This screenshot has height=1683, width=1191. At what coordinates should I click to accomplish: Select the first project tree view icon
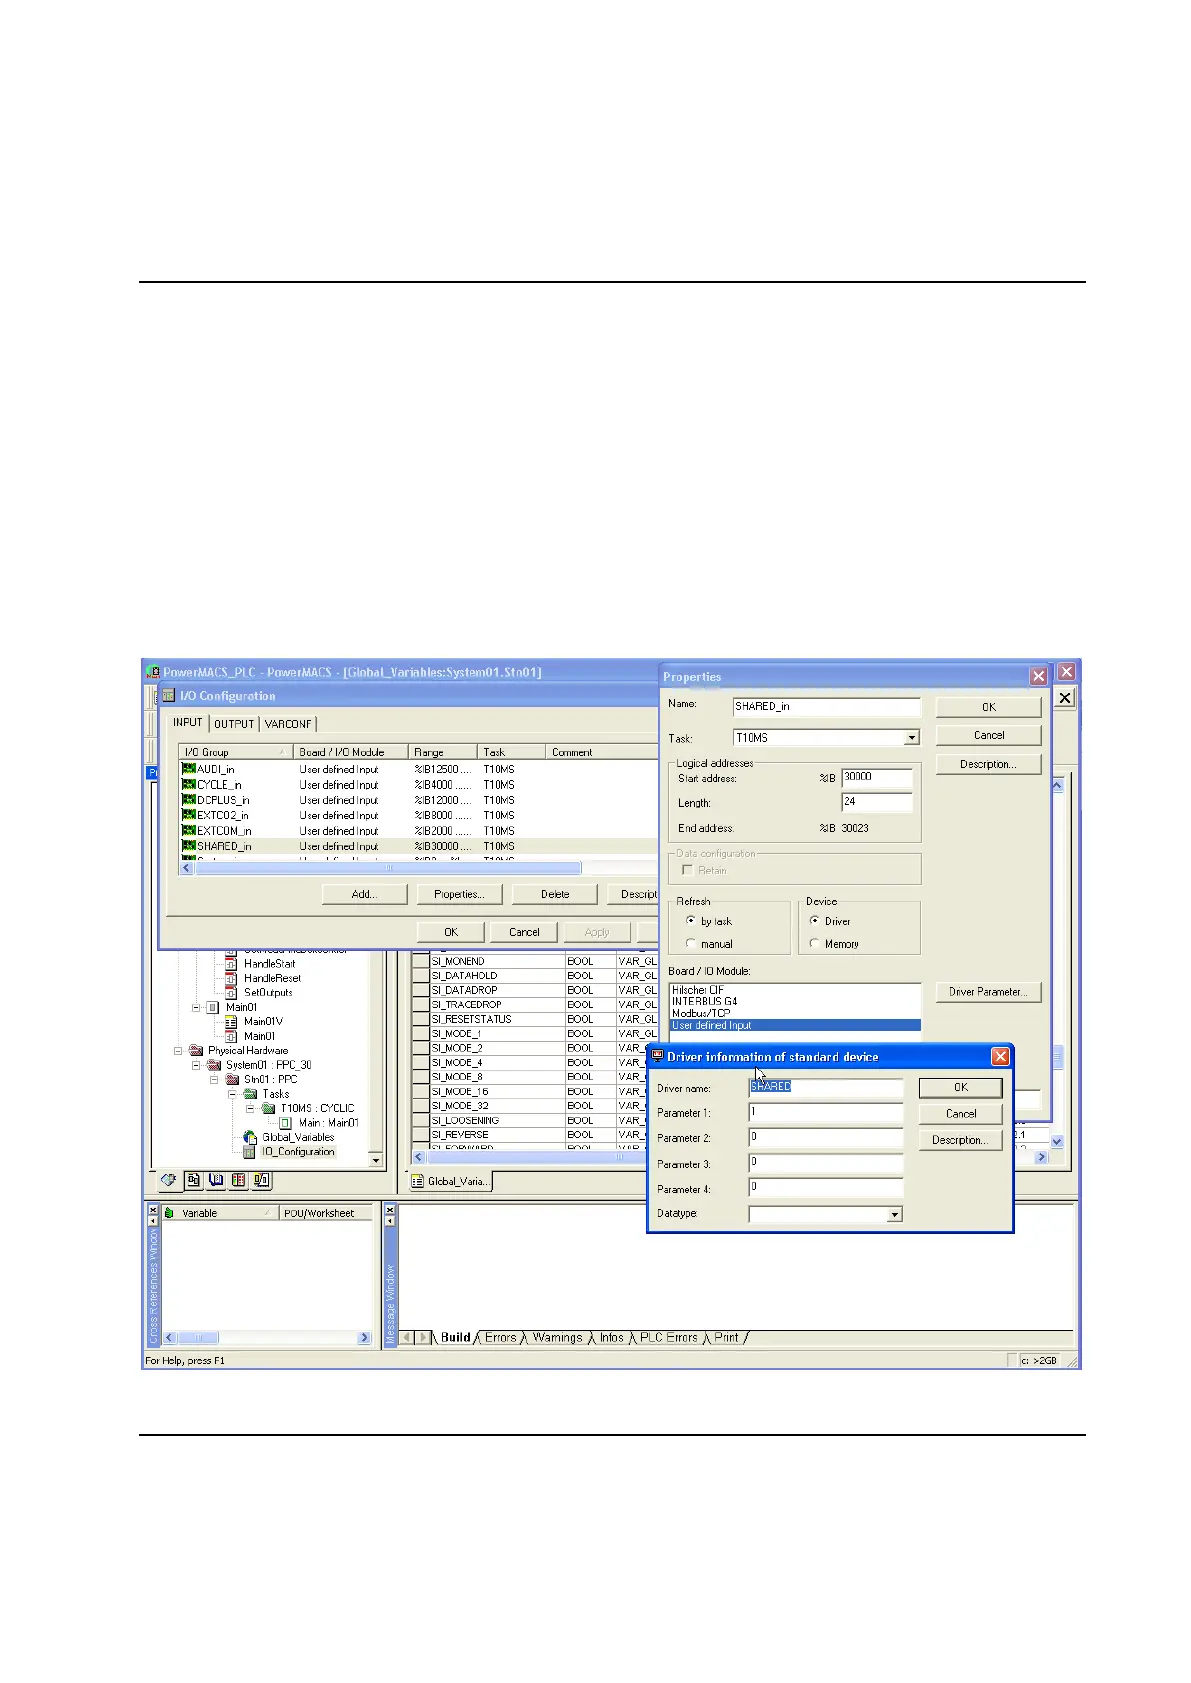tap(169, 1180)
